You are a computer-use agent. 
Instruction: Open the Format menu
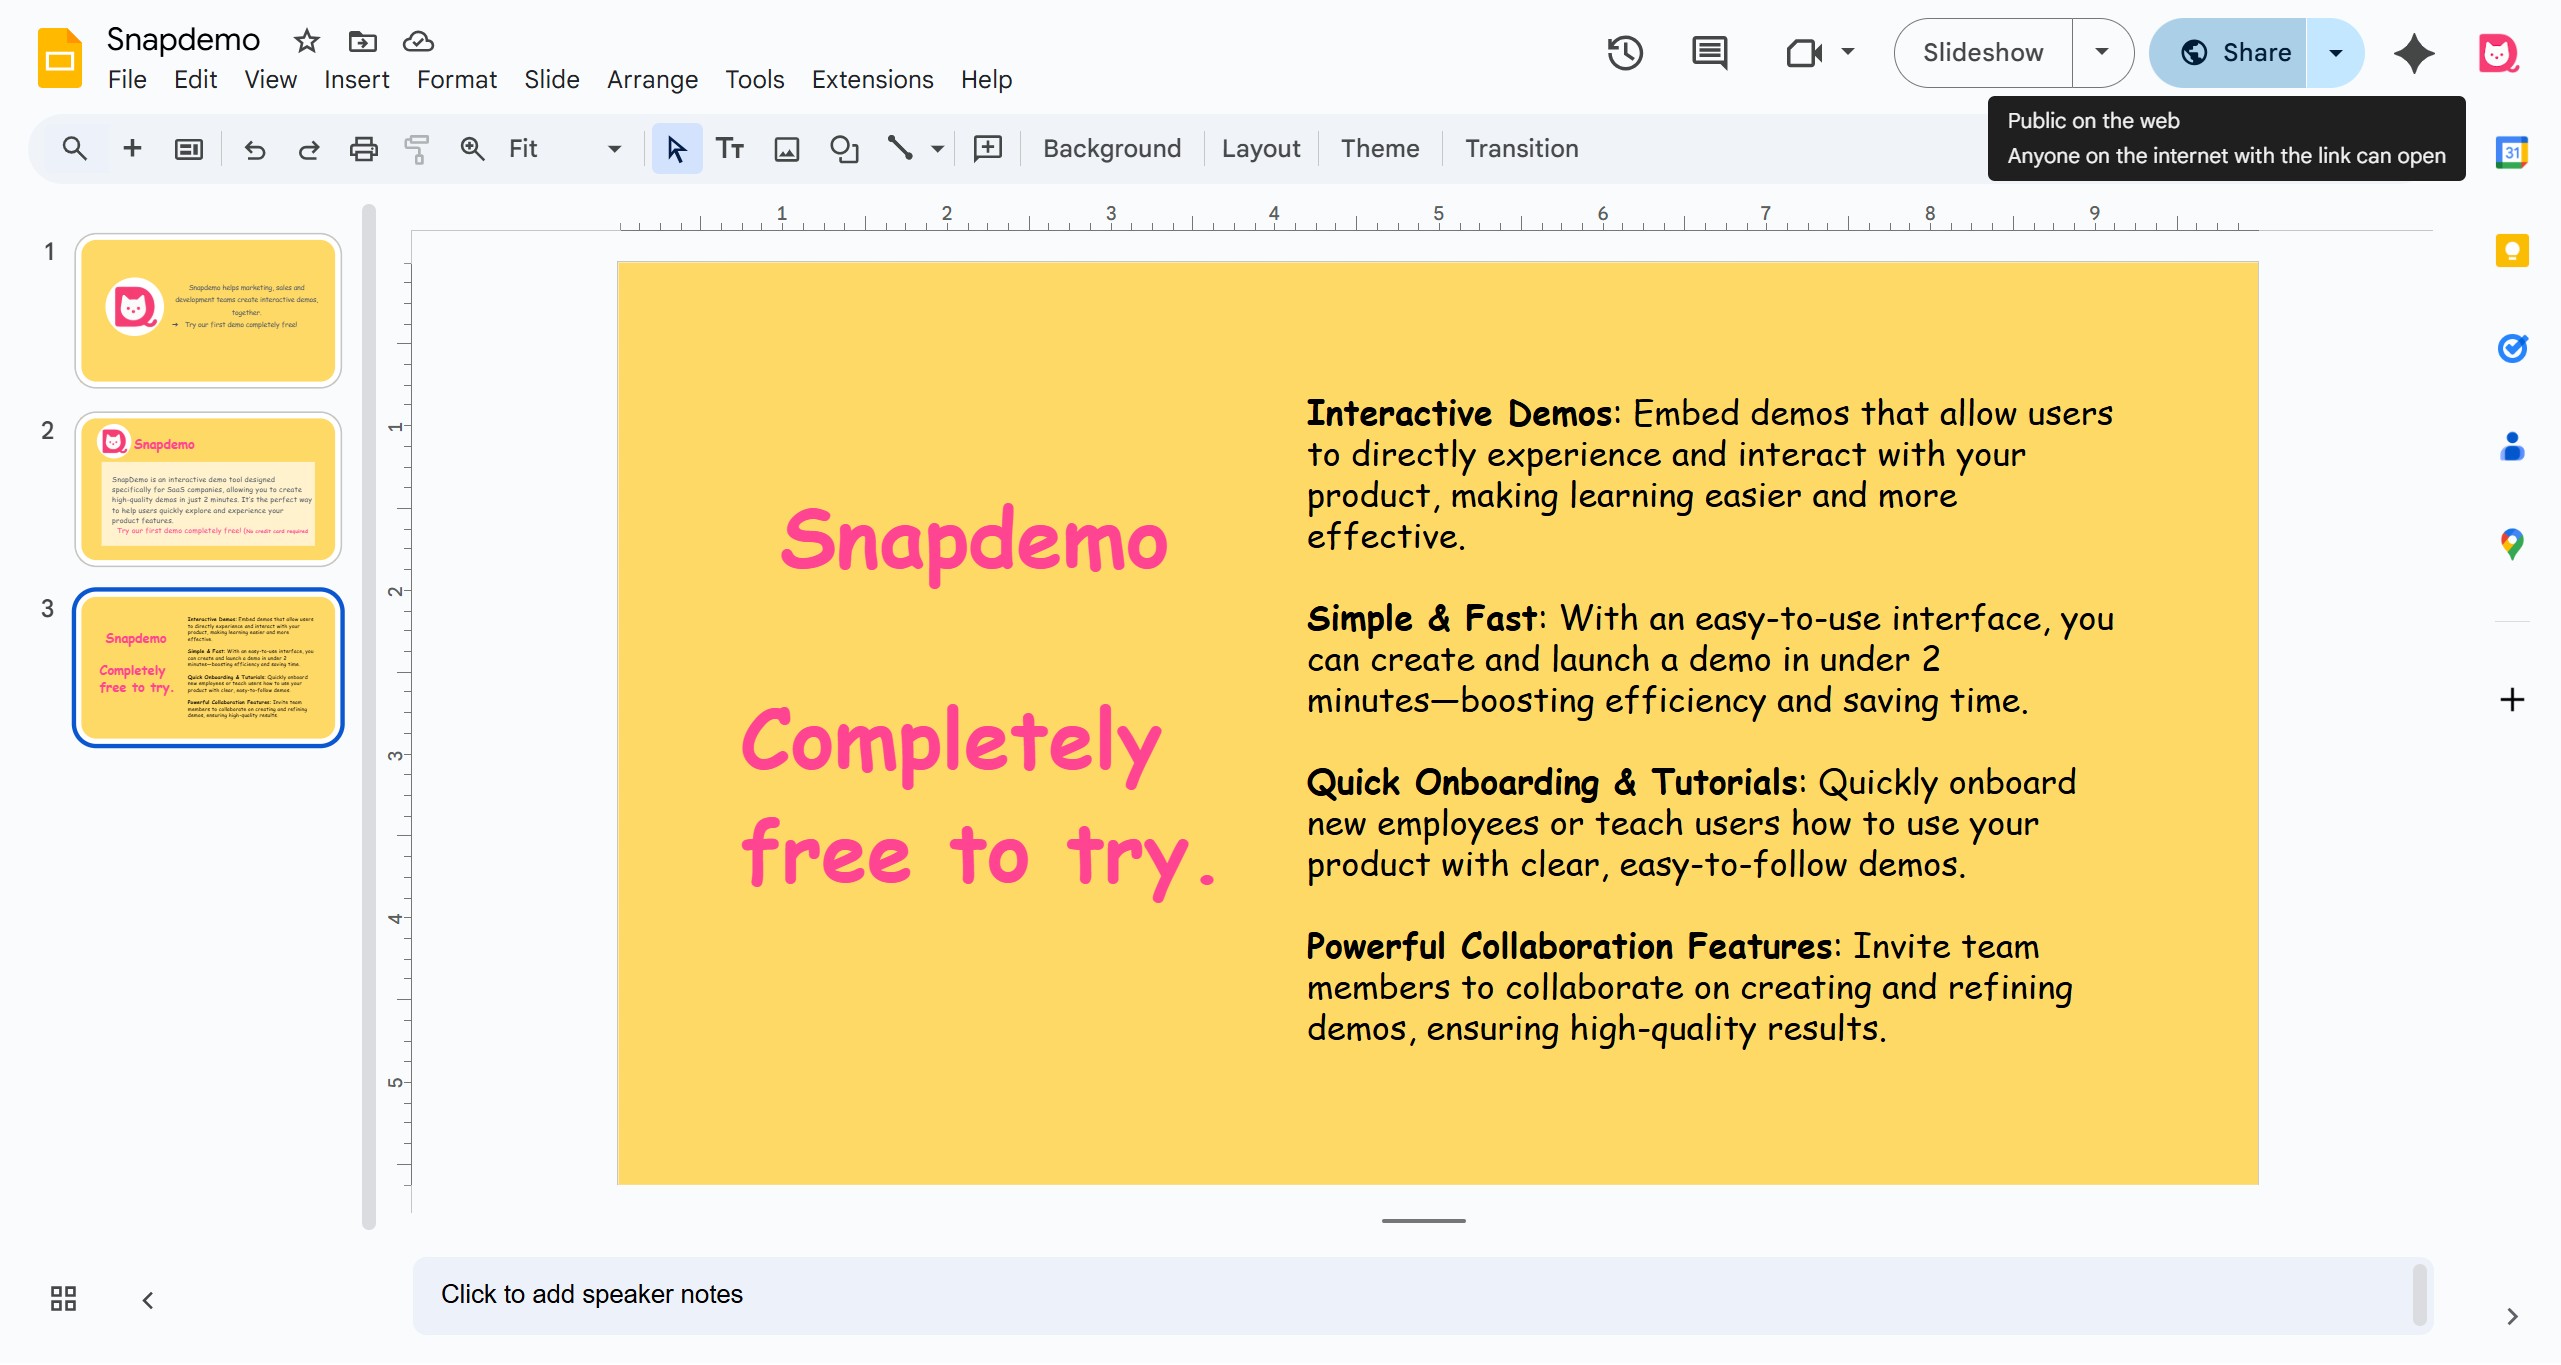456,79
